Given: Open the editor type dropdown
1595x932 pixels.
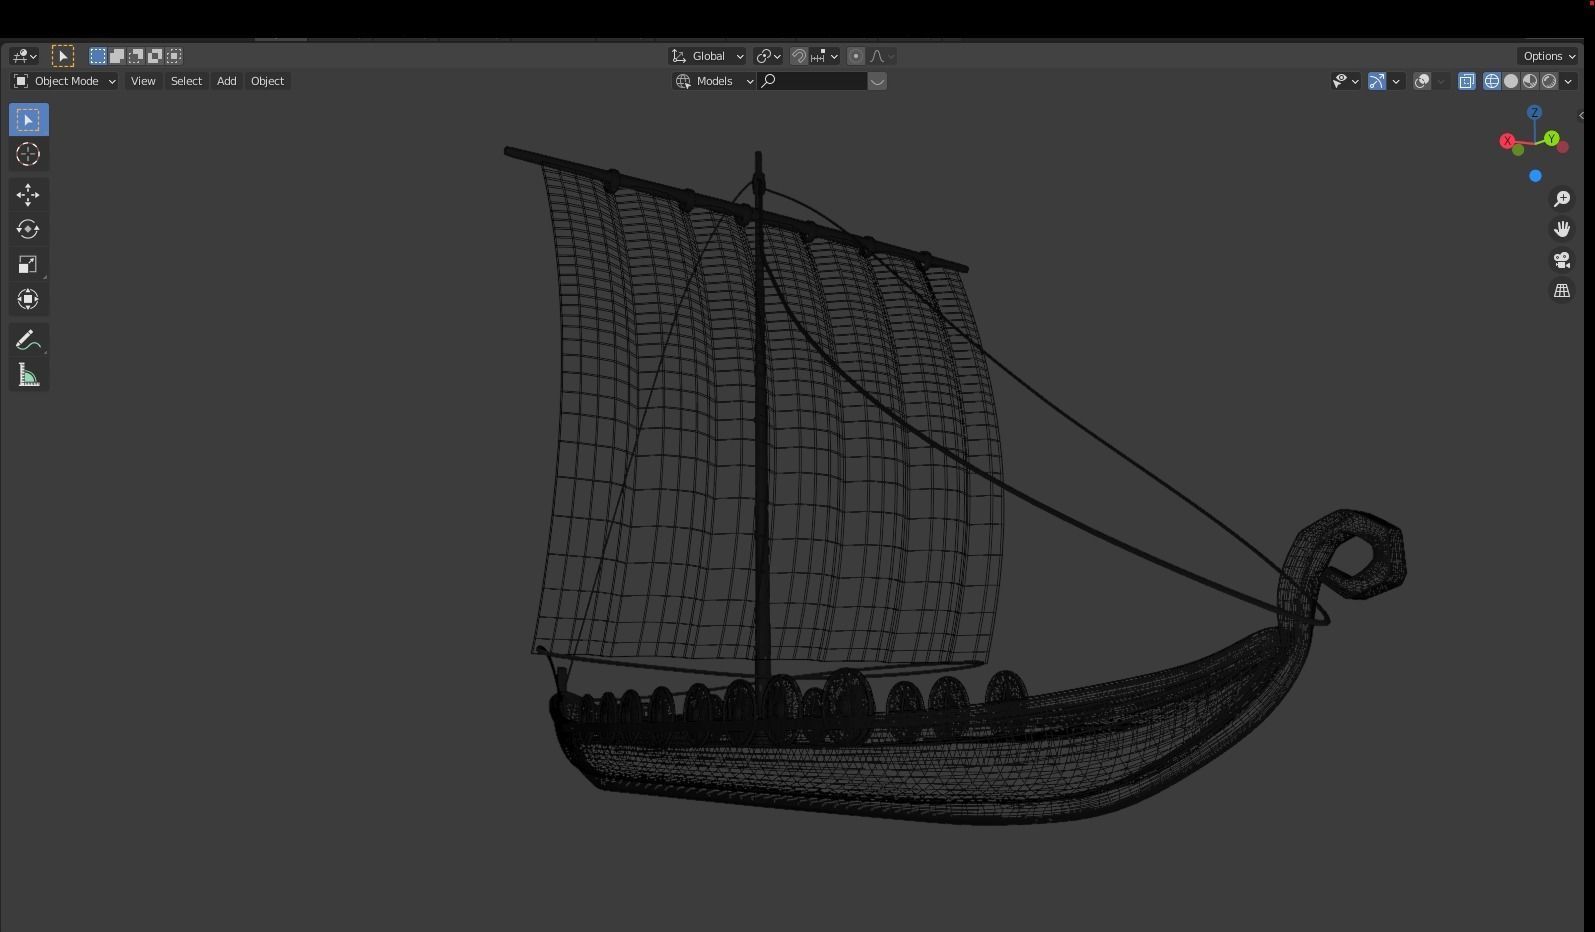Looking at the screenshot, I should pos(24,56).
